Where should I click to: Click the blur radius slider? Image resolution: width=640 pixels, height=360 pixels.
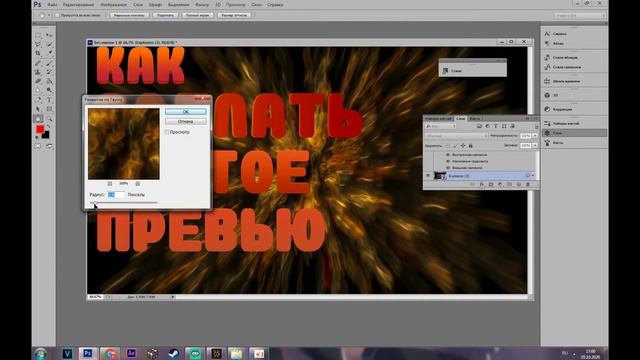[124, 202]
